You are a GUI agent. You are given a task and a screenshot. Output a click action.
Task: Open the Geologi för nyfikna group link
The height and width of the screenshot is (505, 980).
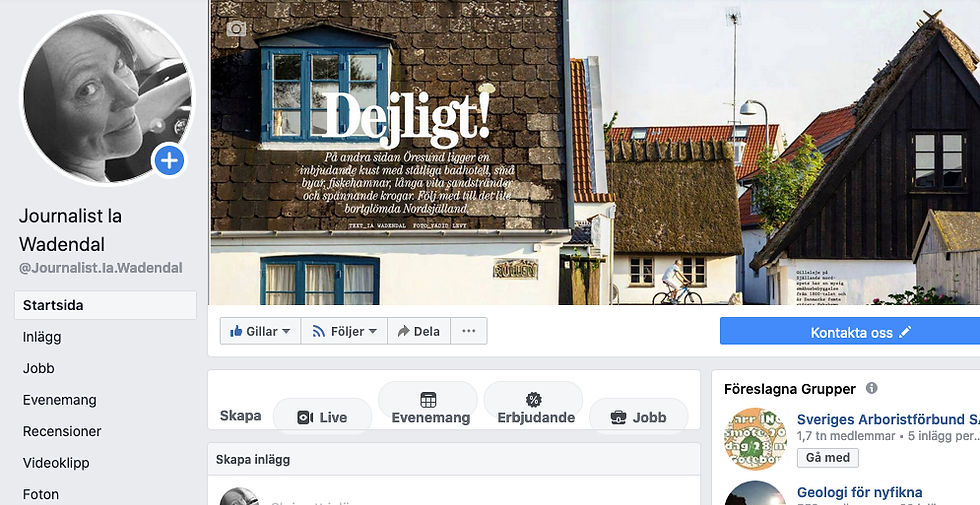pos(859,492)
